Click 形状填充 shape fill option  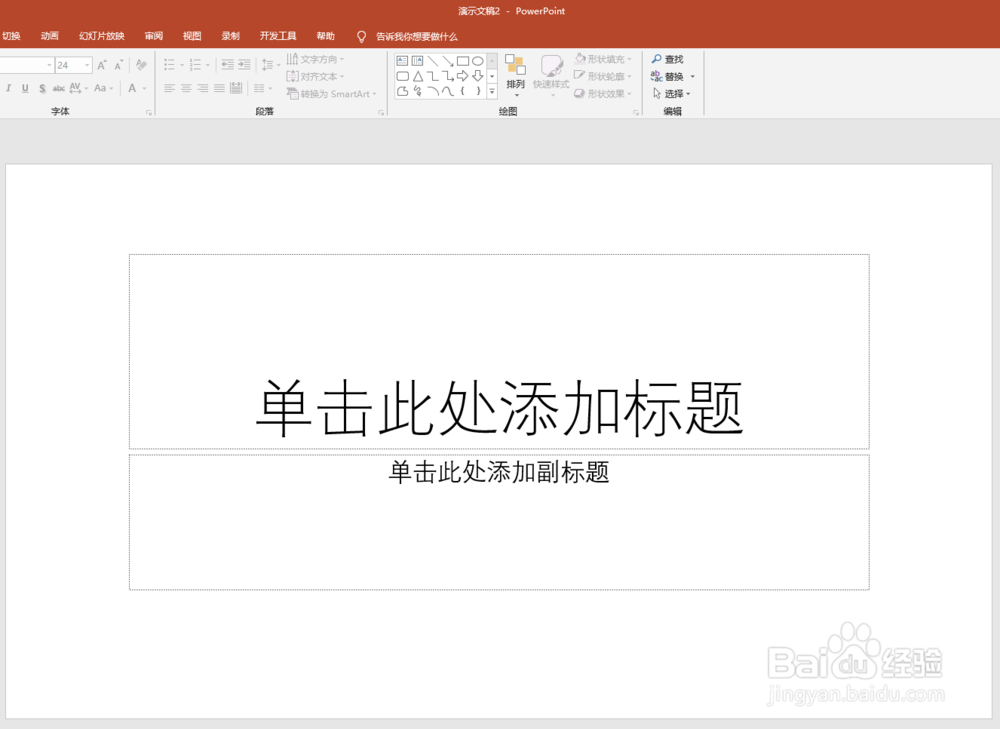604,59
